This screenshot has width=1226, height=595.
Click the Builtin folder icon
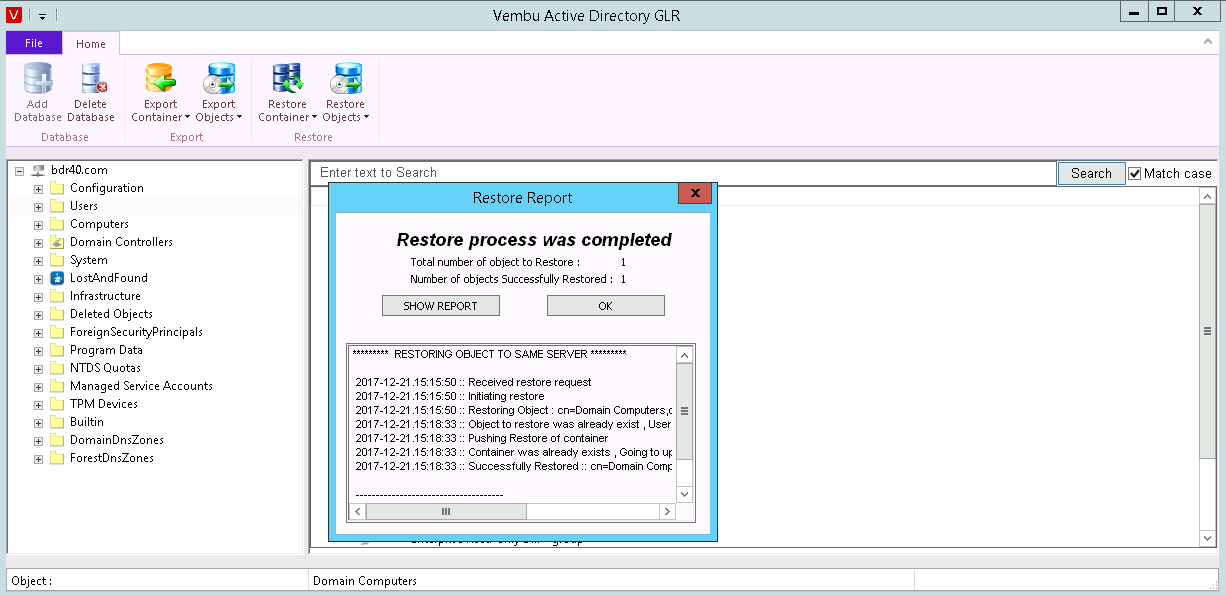[57, 422]
